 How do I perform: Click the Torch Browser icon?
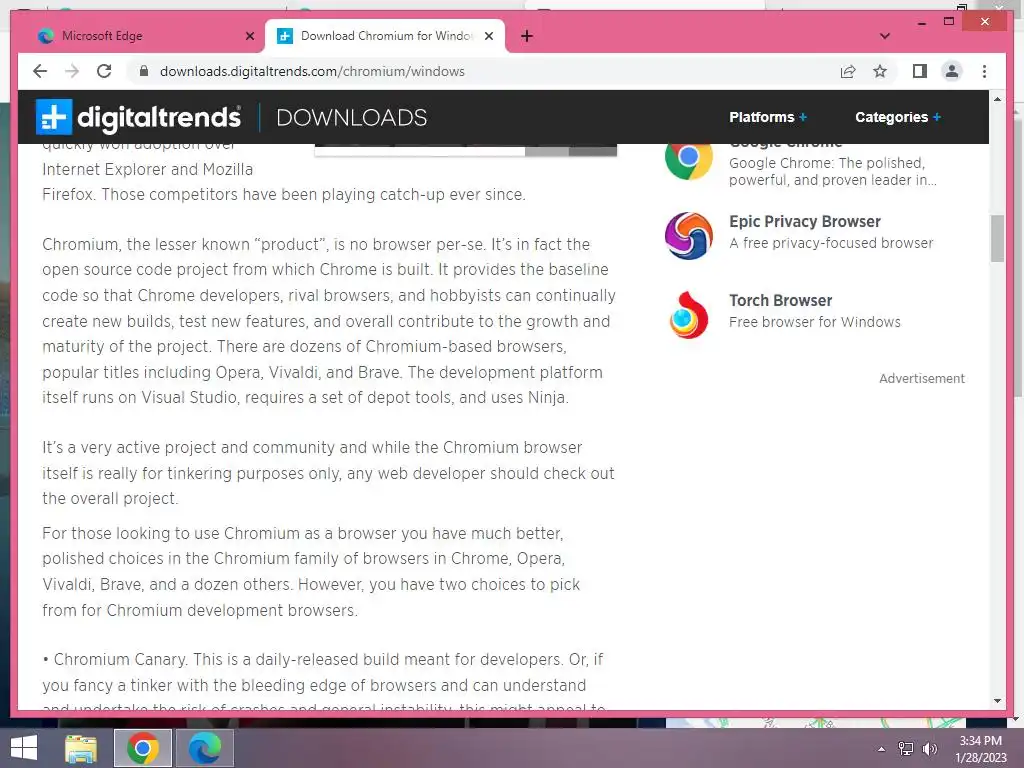click(x=688, y=315)
